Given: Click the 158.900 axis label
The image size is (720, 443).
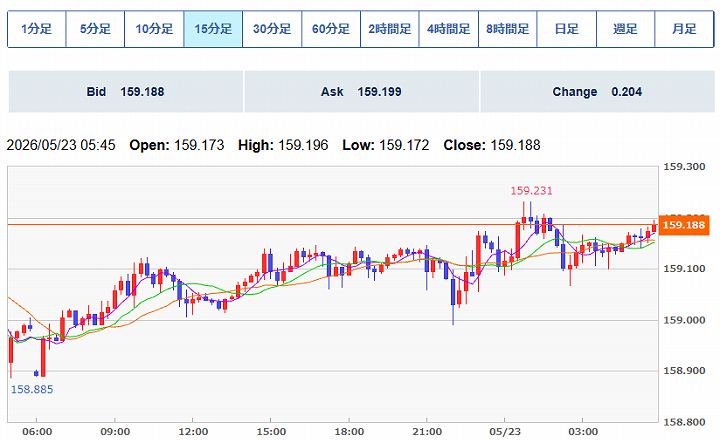Looking at the screenshot, I should 684,370.
